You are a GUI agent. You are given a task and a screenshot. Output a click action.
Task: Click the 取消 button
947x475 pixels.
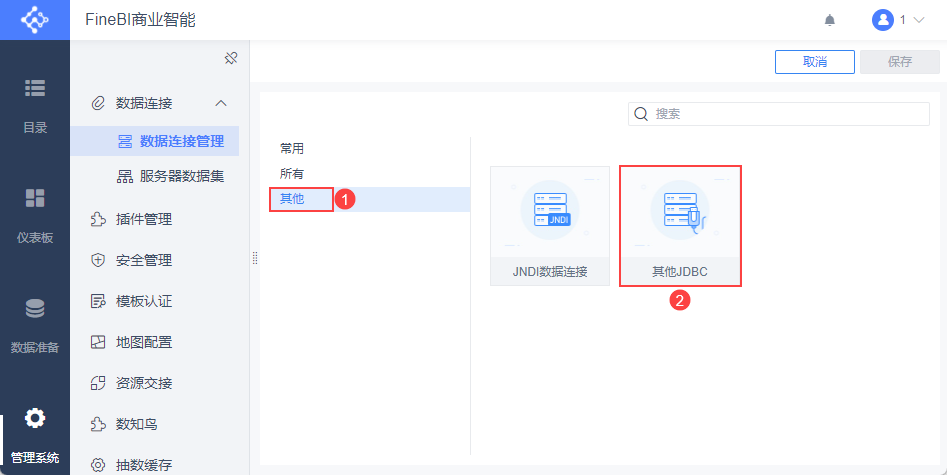coord(815,62)
